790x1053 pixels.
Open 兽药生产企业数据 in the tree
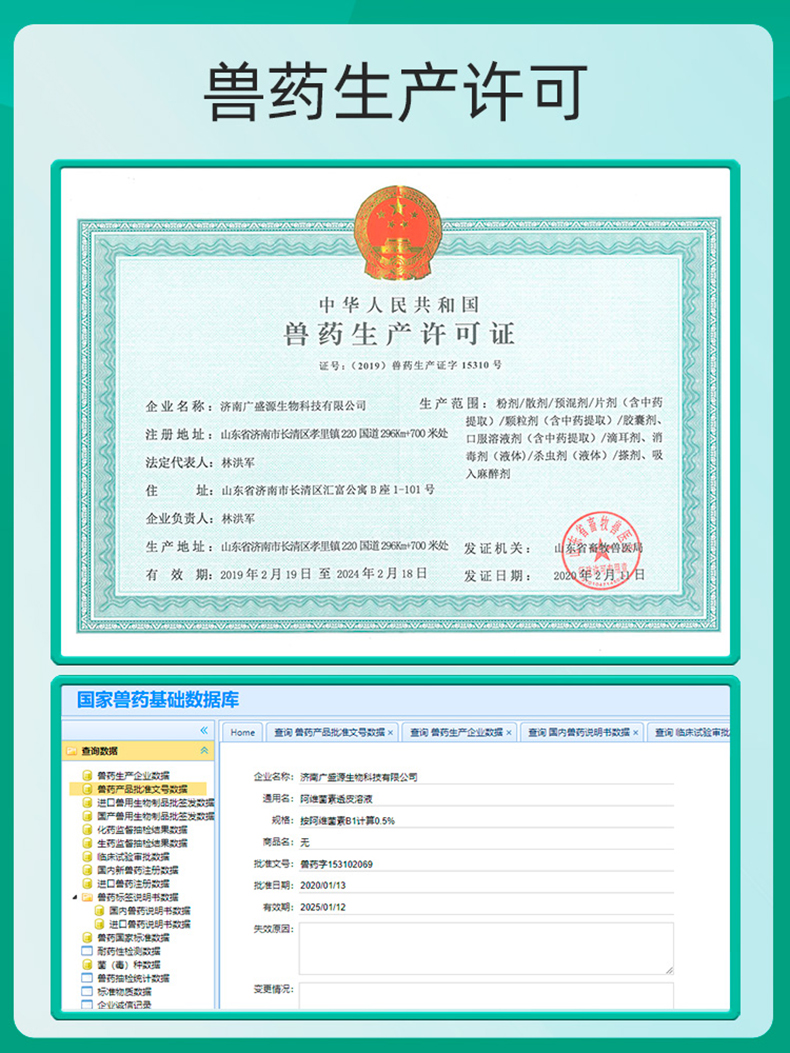[x=133, y=776]
